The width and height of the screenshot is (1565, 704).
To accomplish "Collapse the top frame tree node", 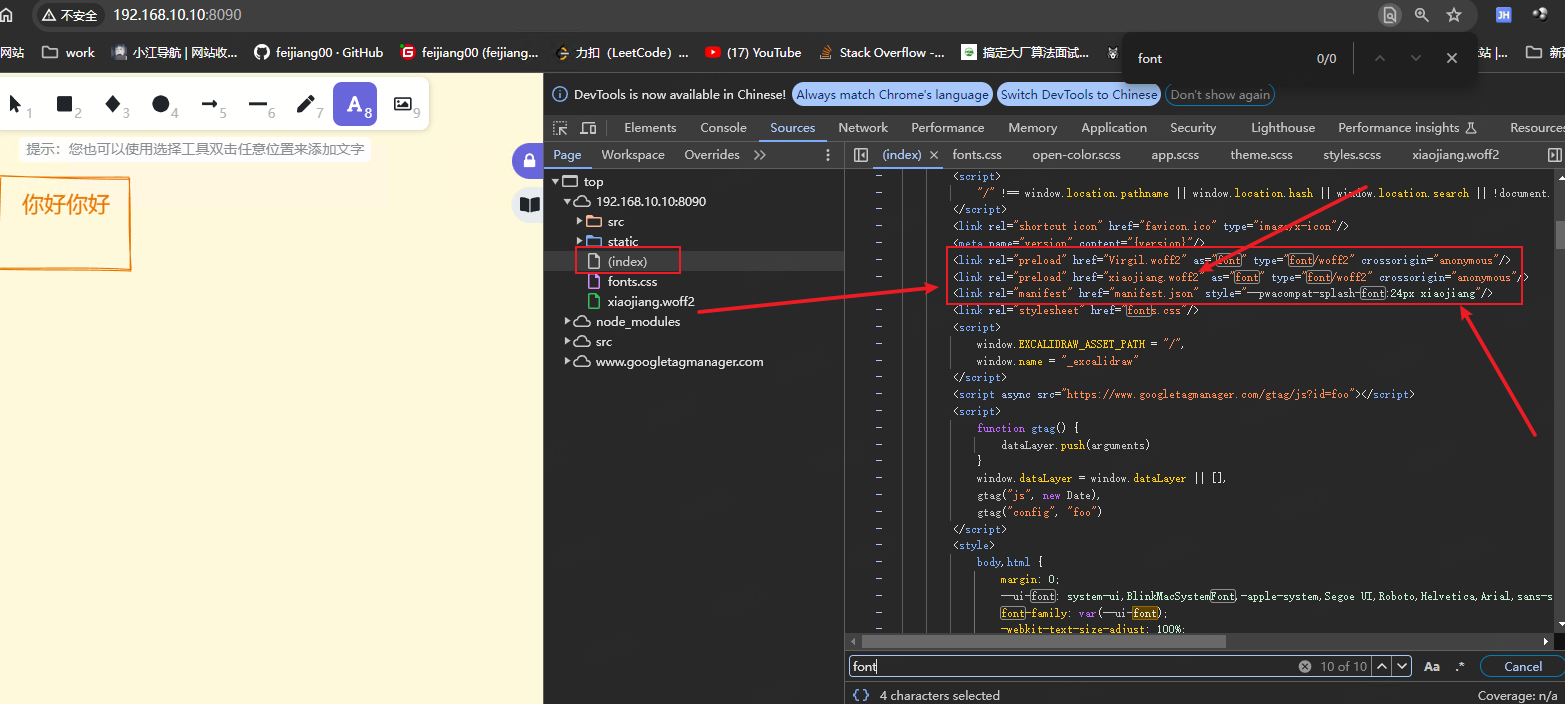I will (556, 181).
